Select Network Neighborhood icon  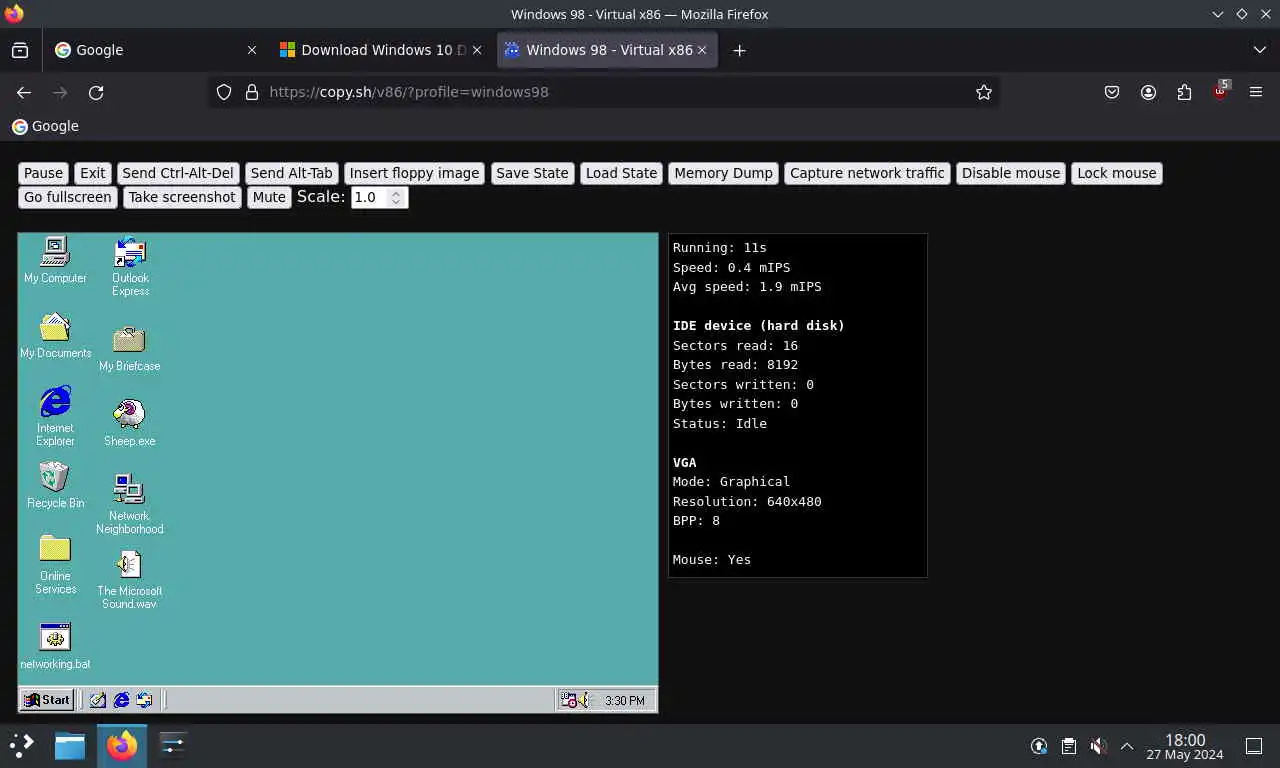[x=129, y=503]
